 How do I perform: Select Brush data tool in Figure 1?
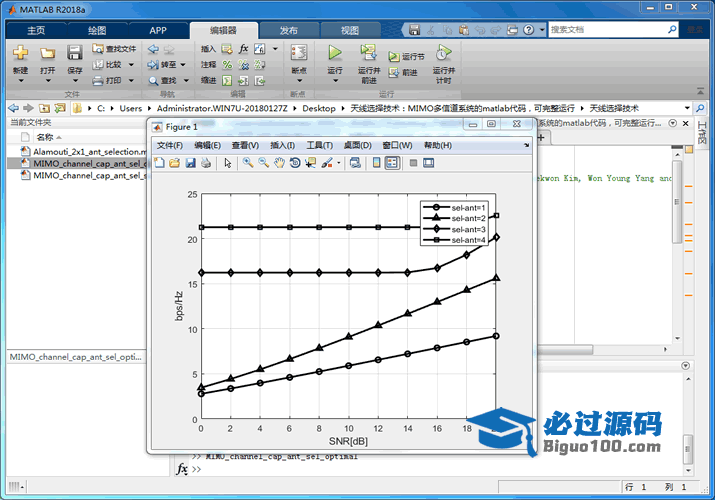click(327, 163)
